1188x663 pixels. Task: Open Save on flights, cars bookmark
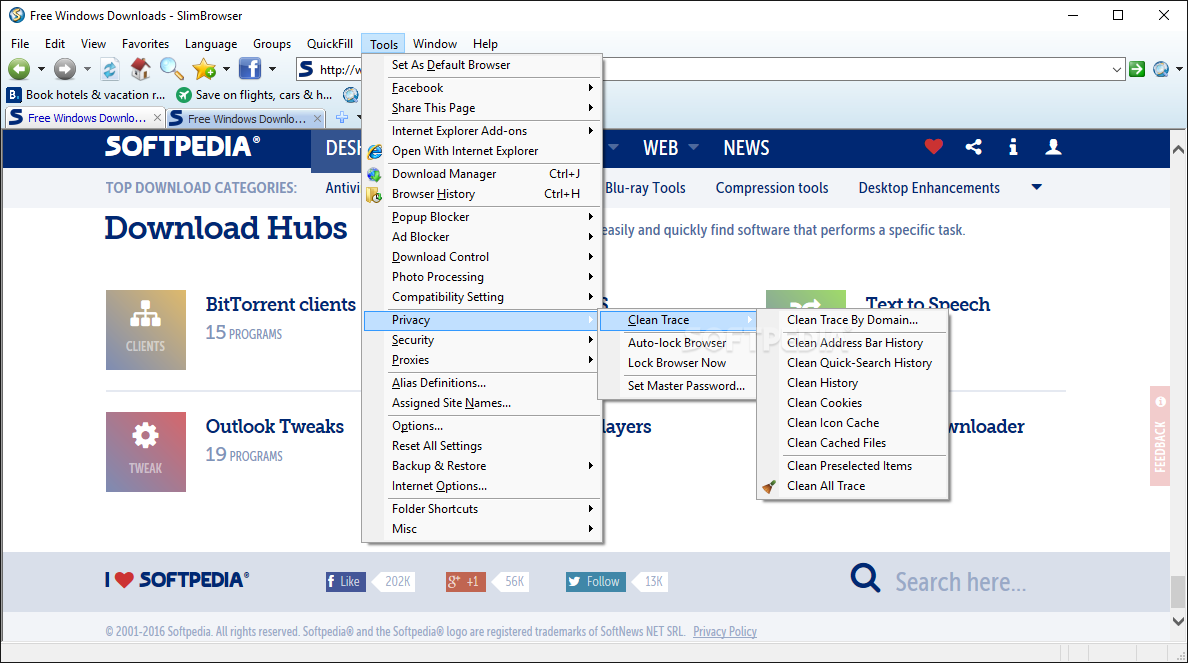[255, 95]
